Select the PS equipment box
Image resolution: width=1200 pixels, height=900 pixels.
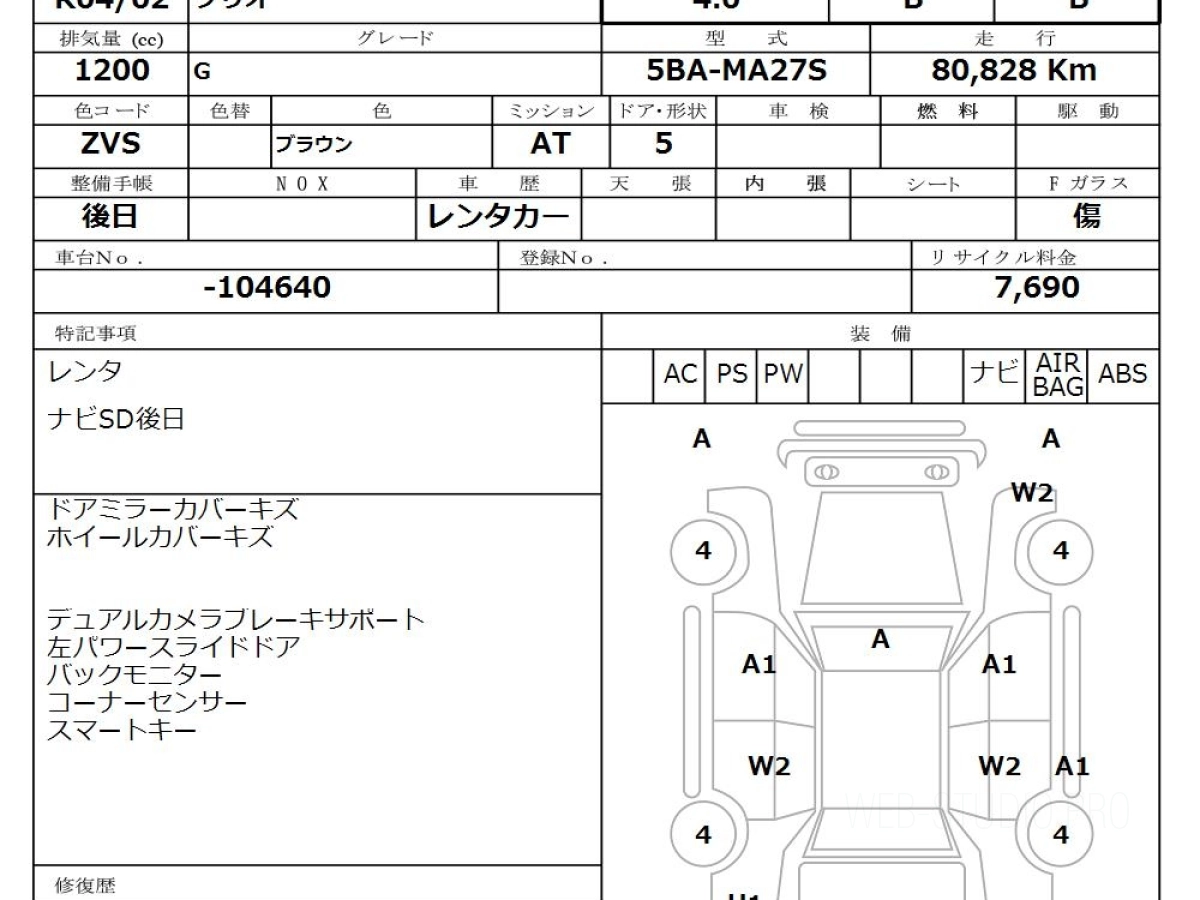click(x=732, y=375)
